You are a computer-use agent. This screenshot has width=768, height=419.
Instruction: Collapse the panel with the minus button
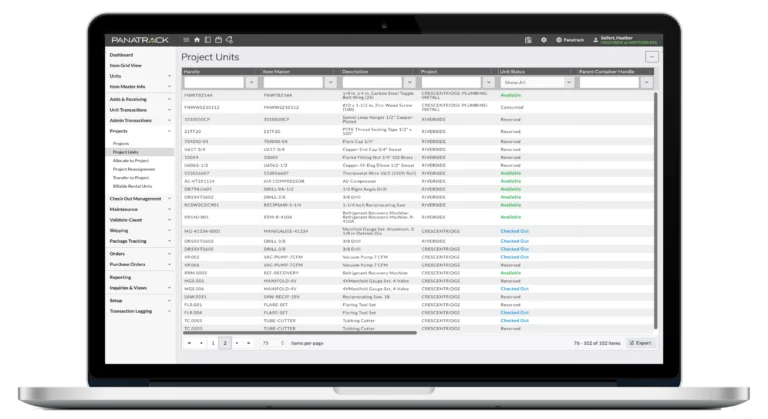(651, 57)
